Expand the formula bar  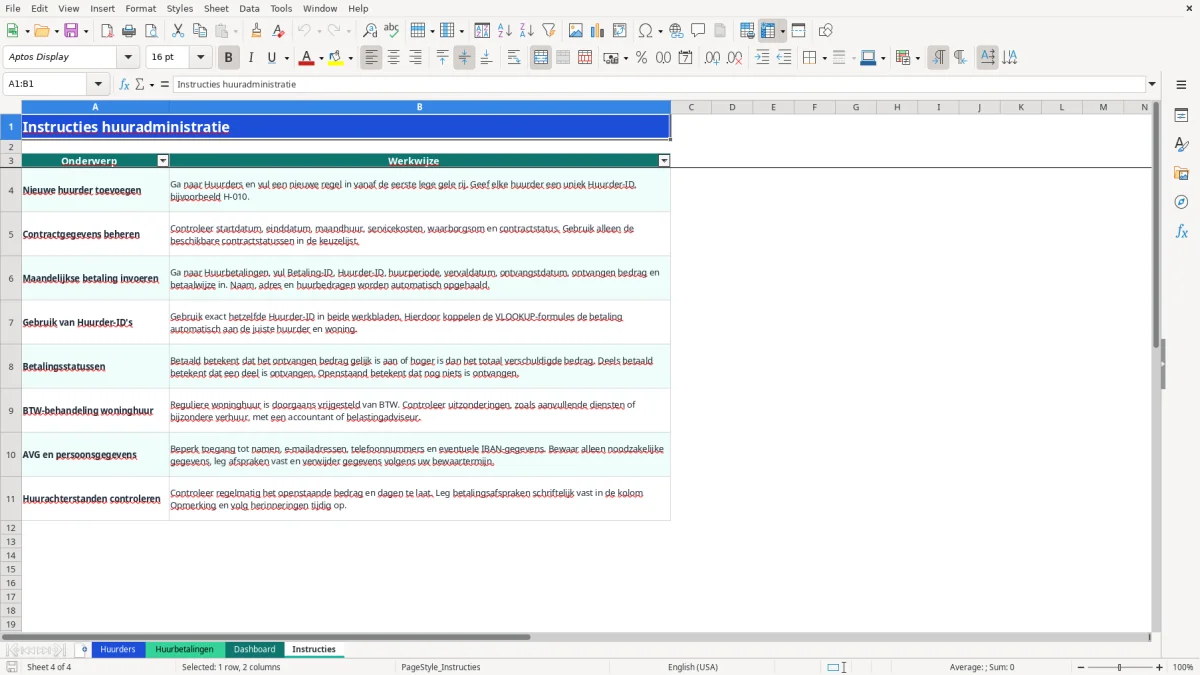(1152, 84)
